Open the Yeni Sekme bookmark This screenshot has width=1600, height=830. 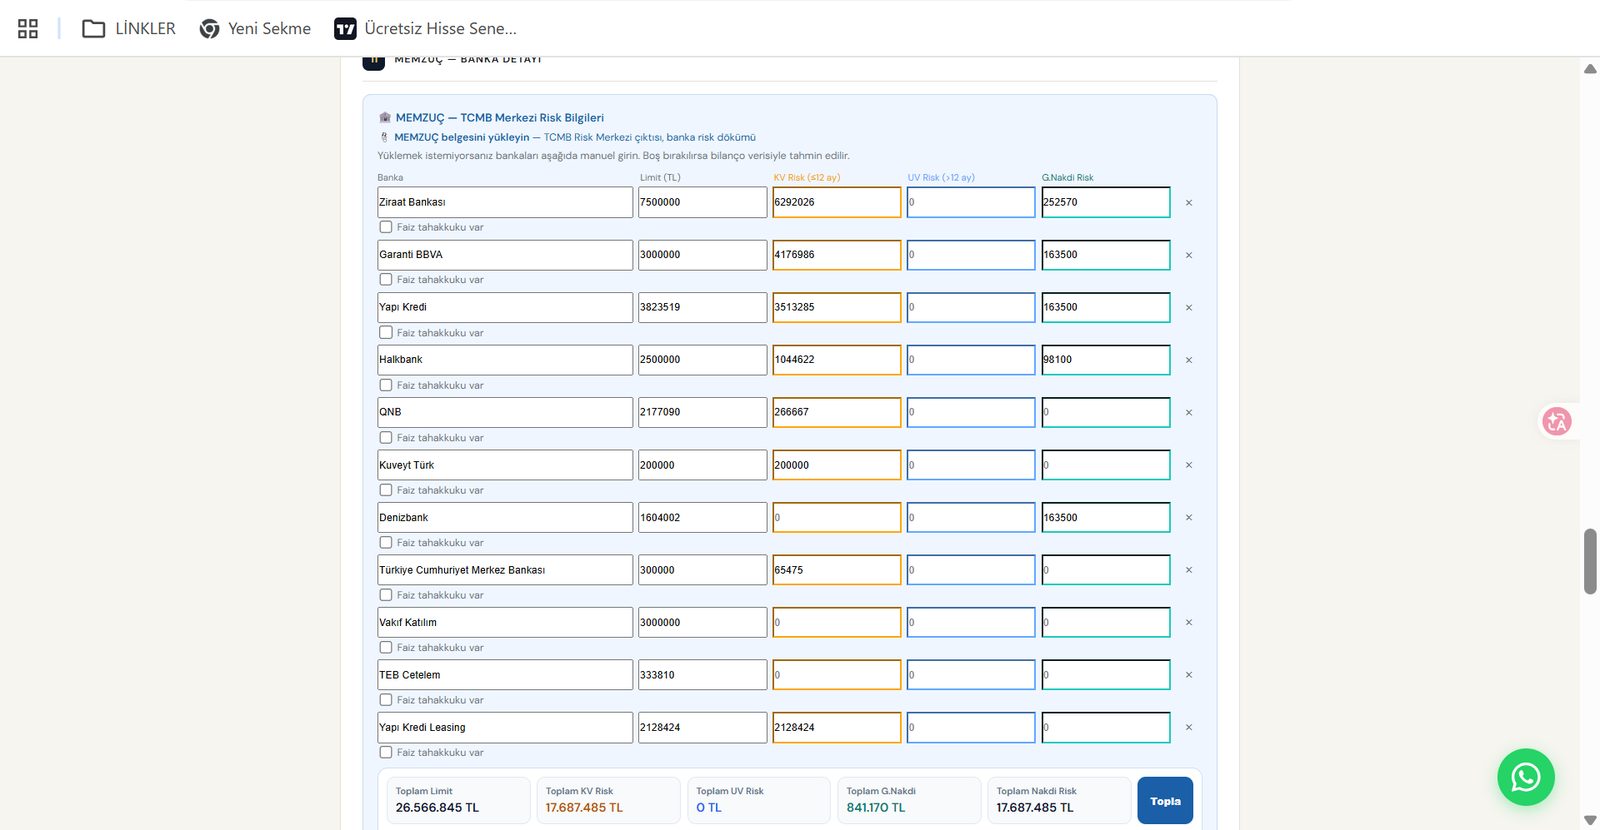255,29
